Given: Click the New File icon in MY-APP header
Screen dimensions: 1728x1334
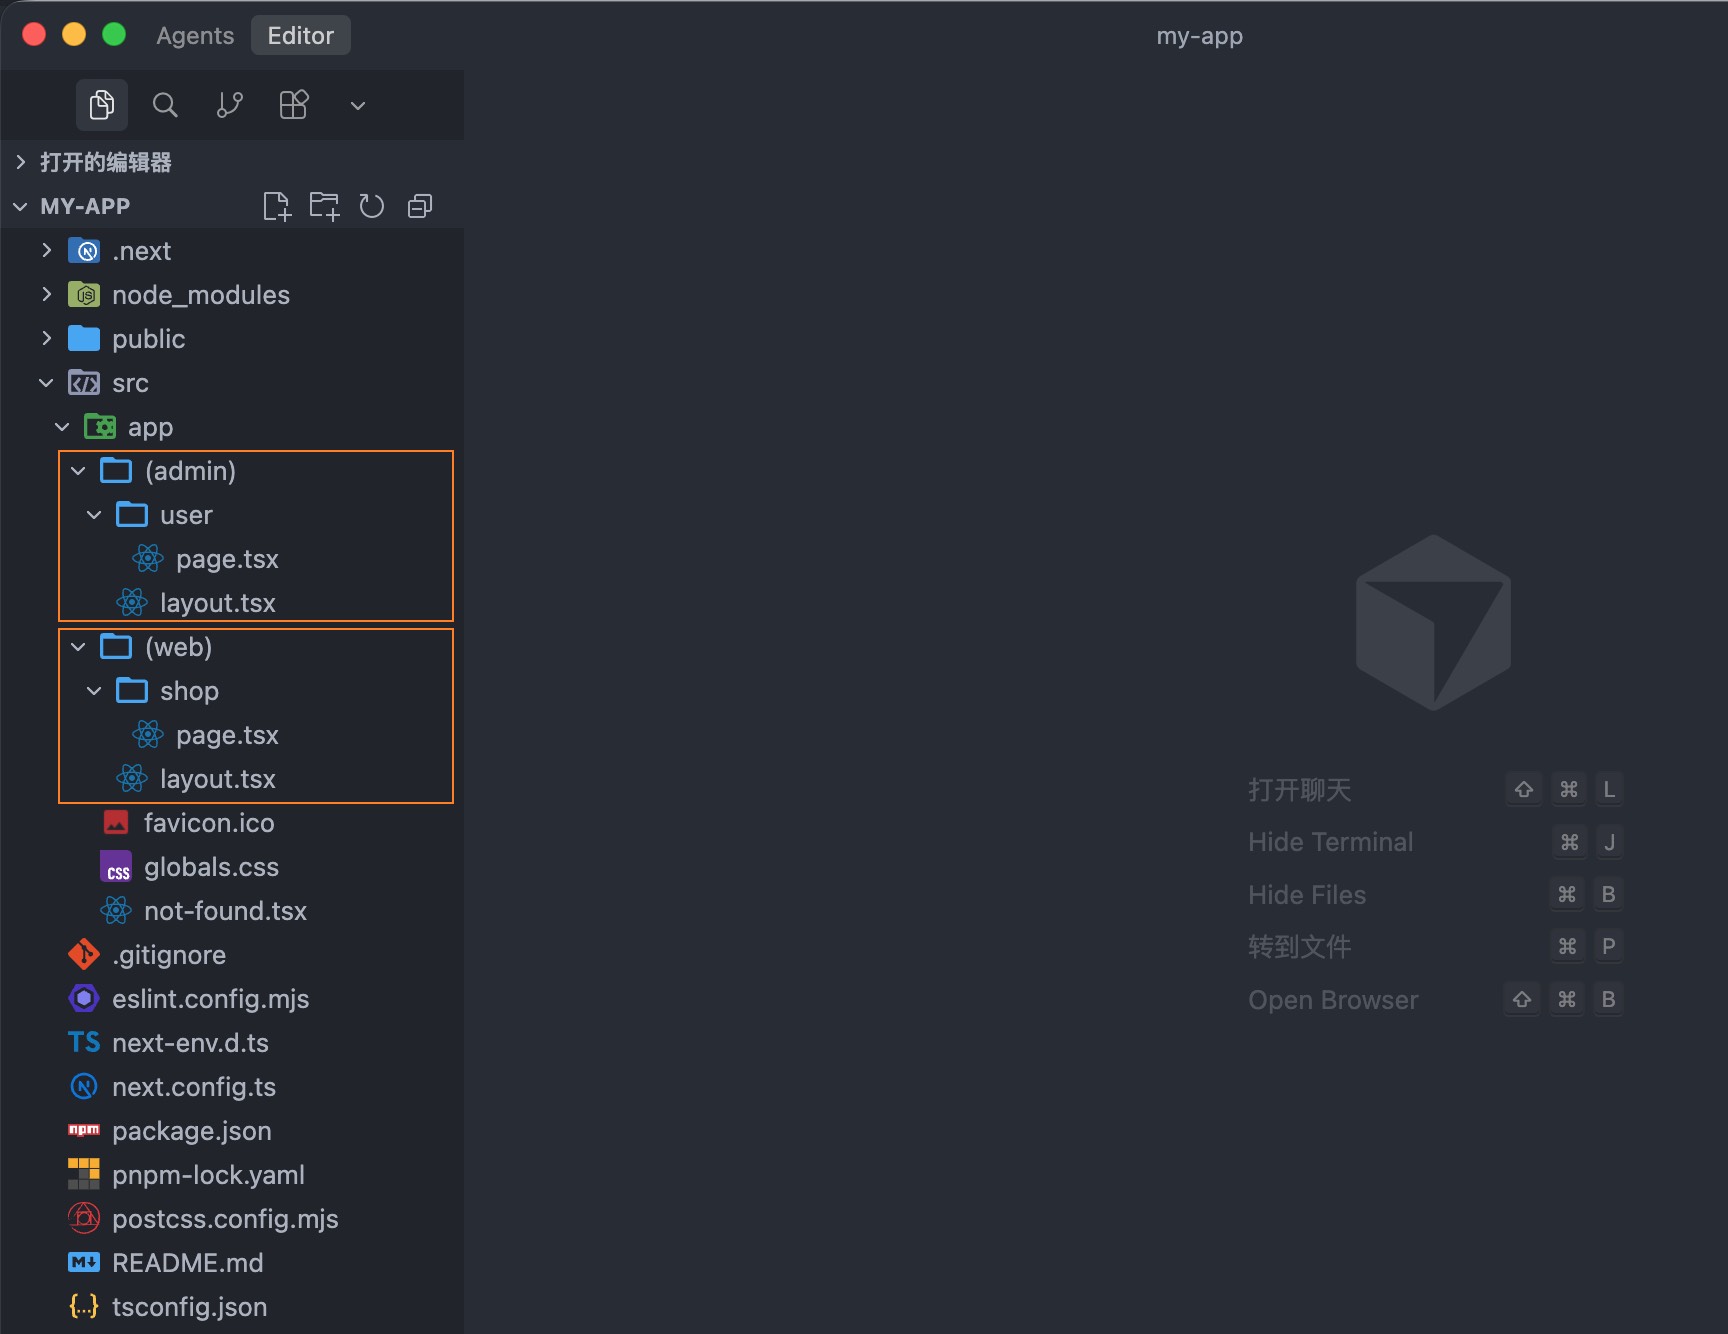Looking at the screenshot, I should click(x=276, y=206).
